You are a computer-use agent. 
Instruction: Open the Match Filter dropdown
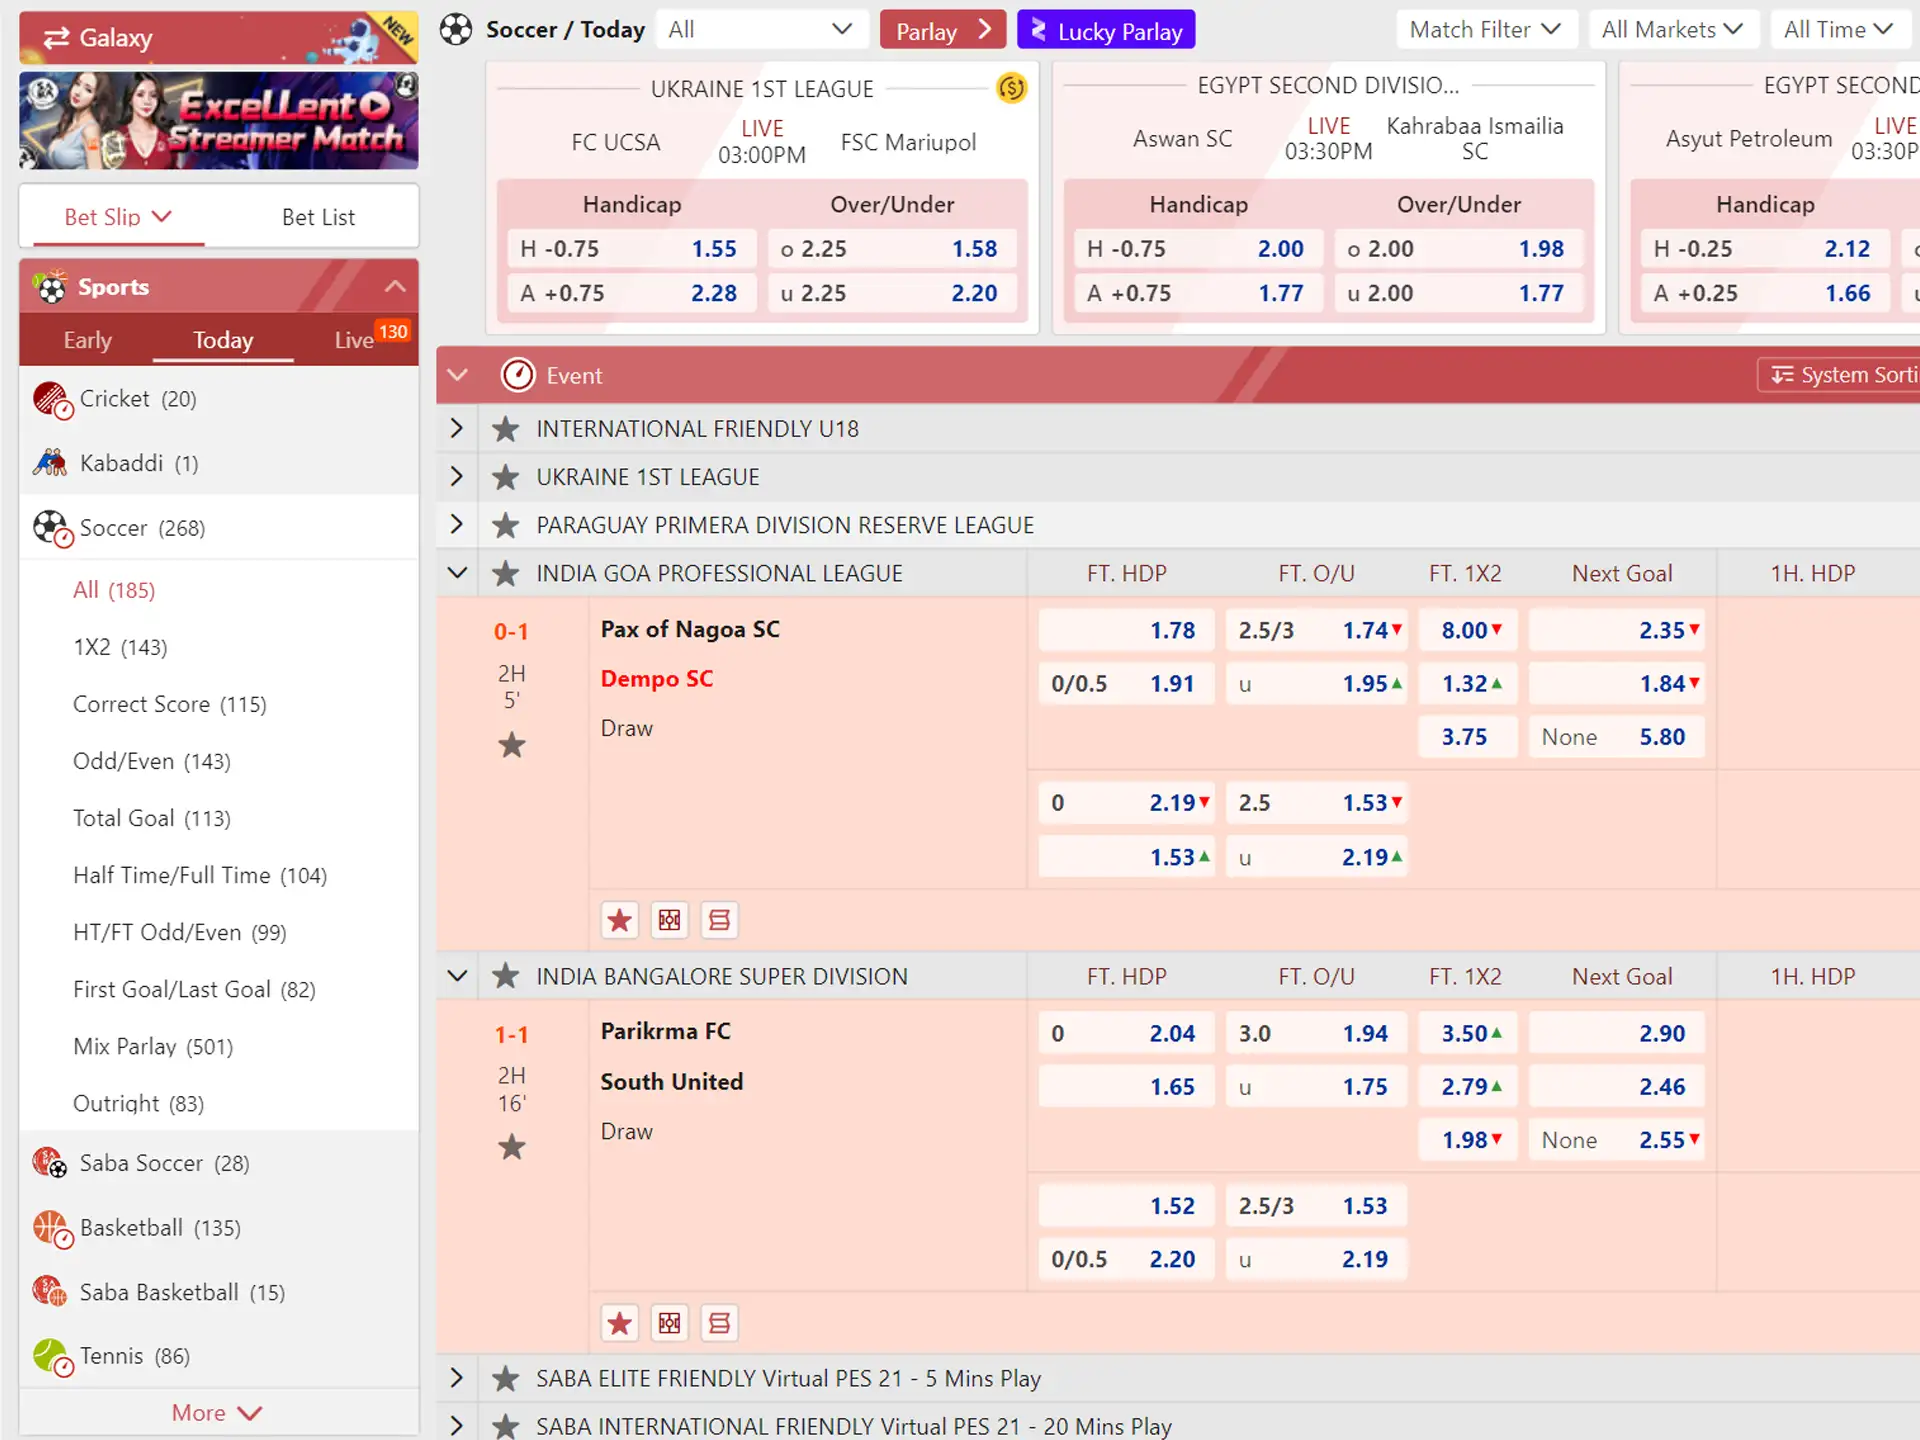coord(1486,29)
